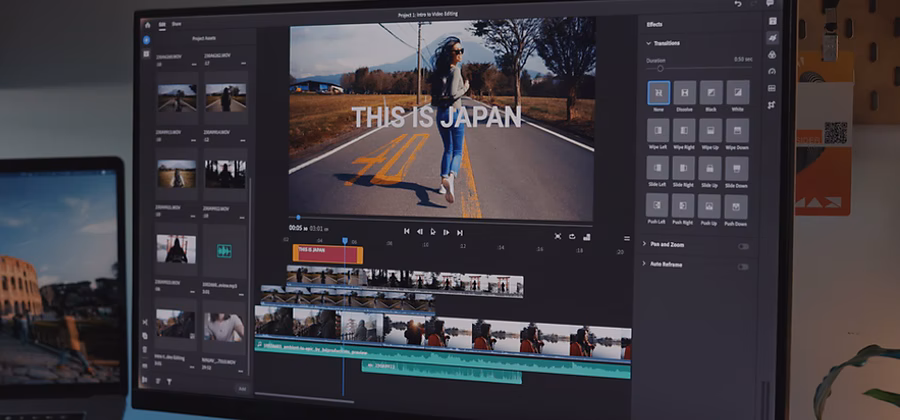Viewport: 900px width, 420px height.
Task: Select the None transition
Action: click(x=658, y=92)
